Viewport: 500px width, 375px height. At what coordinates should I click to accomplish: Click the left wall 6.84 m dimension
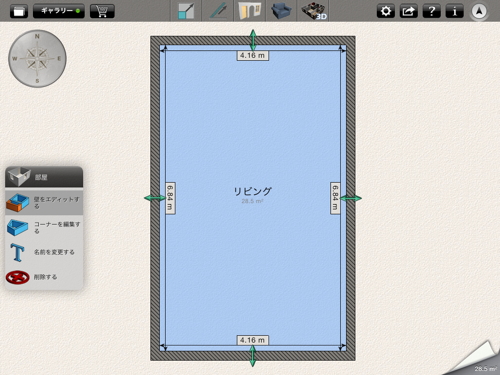click(170, 198)
